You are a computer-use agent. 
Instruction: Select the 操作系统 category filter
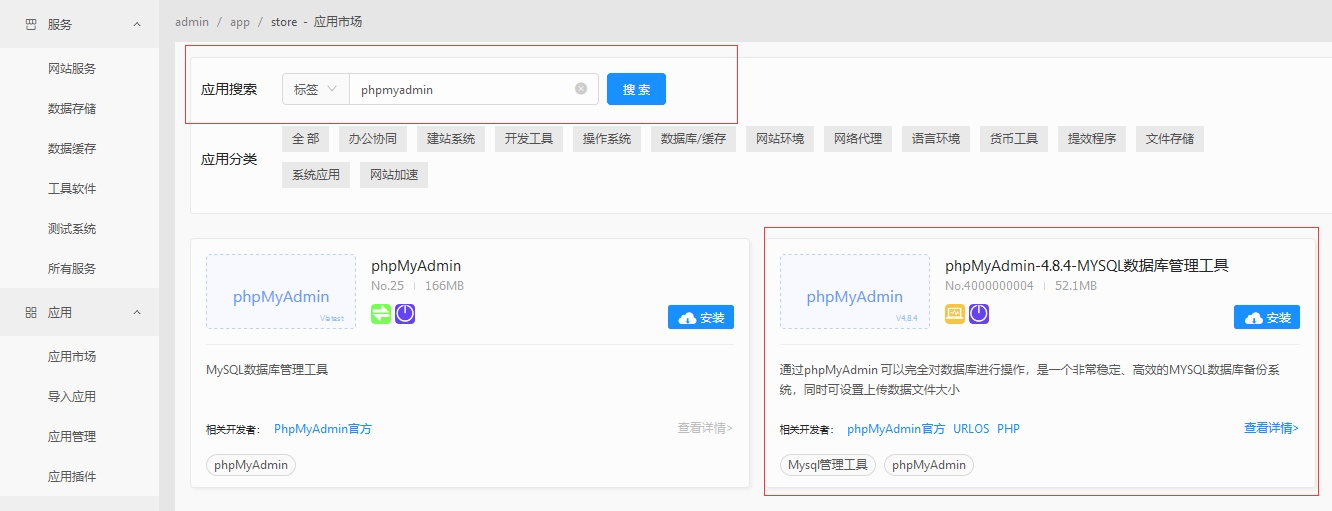607,139
